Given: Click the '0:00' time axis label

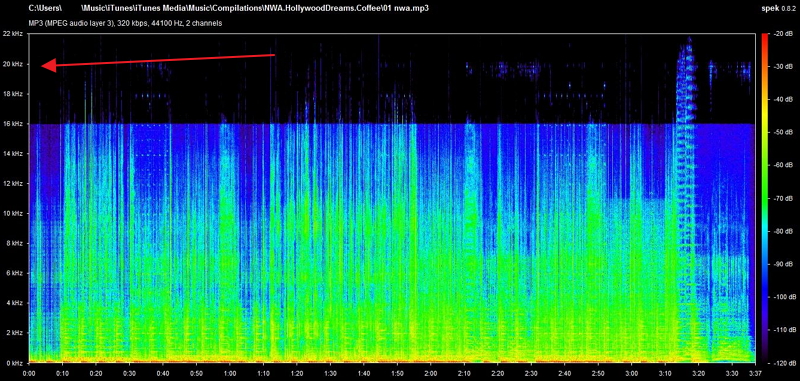Looking at the screenshot, I should (x=30, y=372).
